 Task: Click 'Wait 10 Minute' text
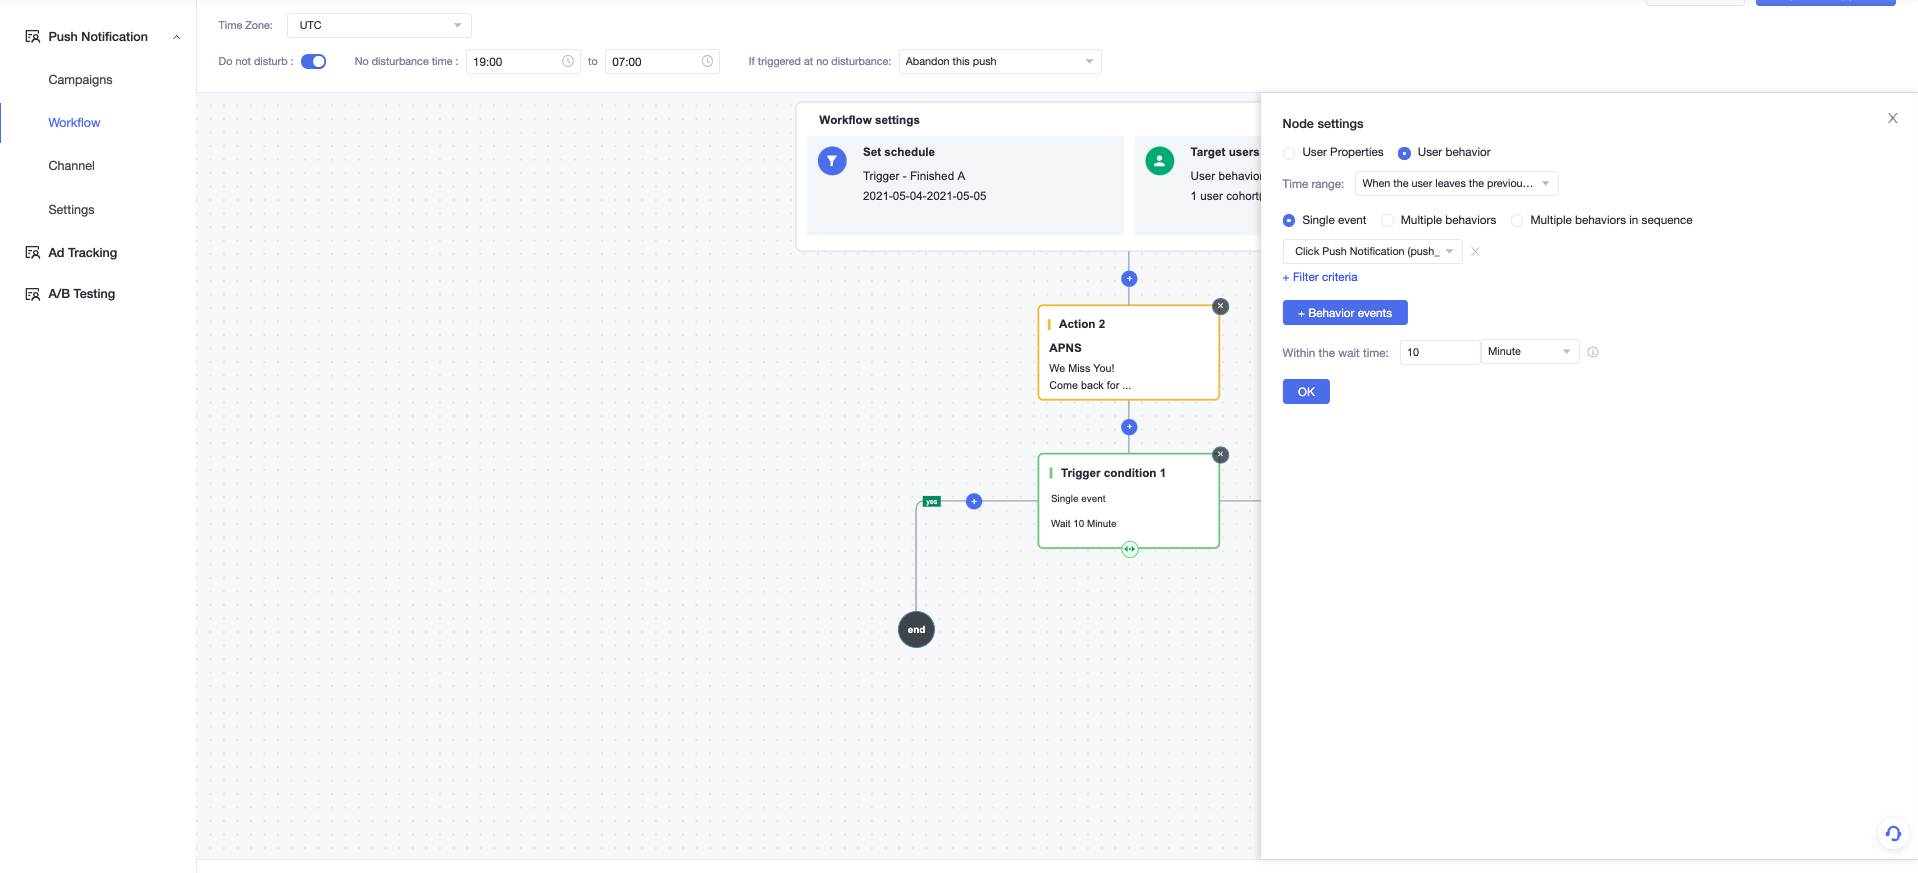(1083, 524)
